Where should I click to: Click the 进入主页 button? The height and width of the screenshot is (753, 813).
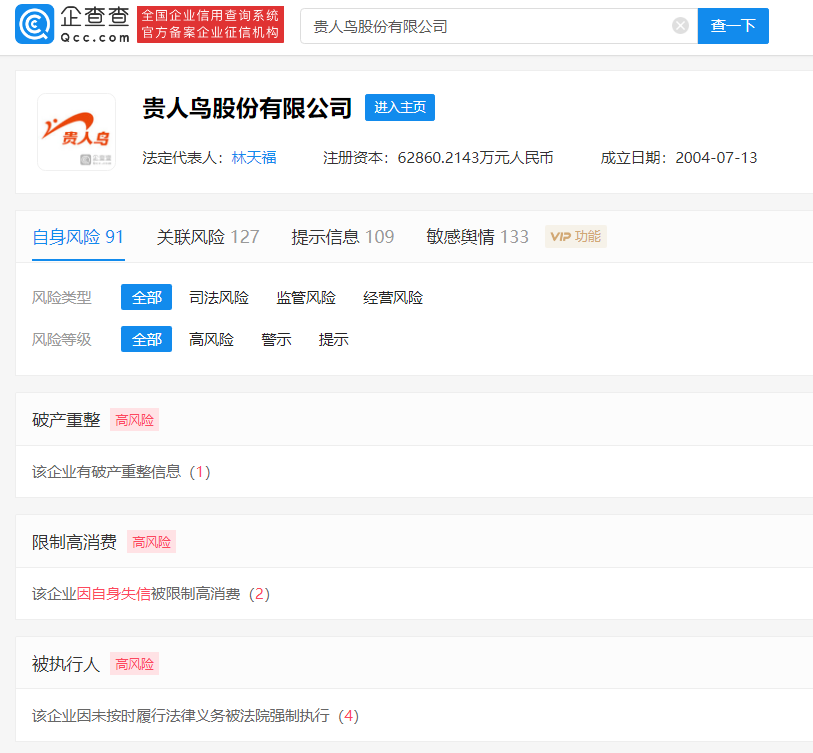pos(400,107)
